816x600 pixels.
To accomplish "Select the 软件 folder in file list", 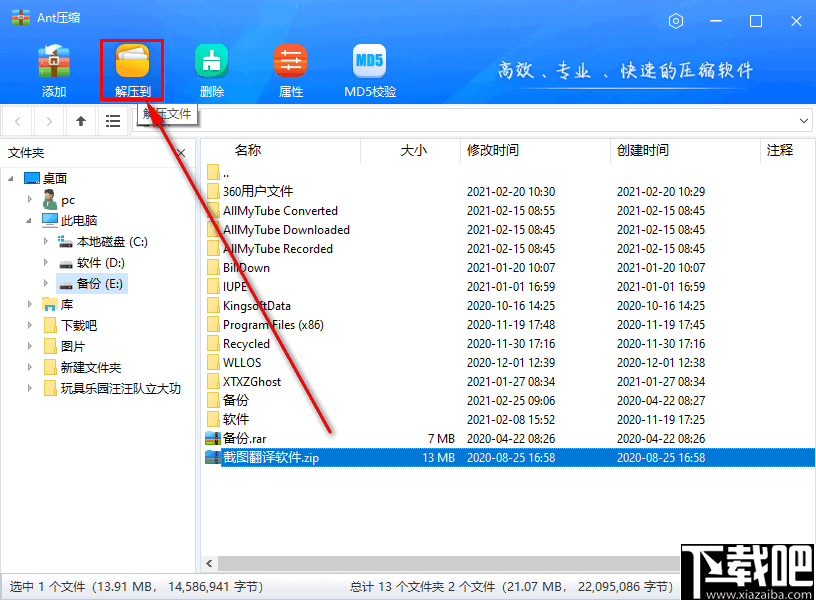I will (508, 419).
